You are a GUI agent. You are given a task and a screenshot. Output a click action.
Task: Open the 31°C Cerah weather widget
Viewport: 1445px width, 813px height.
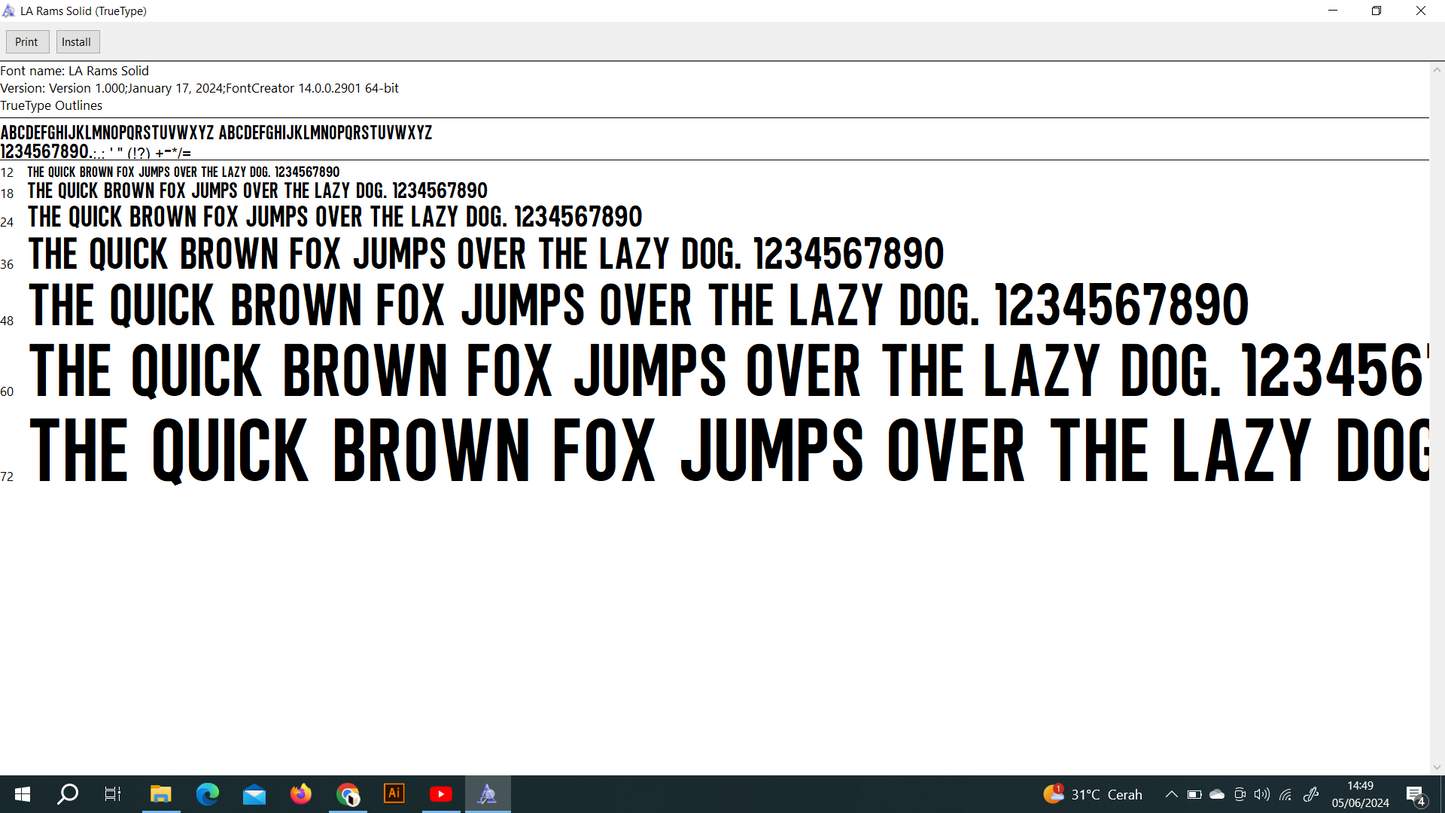[x=1093, y=794]
